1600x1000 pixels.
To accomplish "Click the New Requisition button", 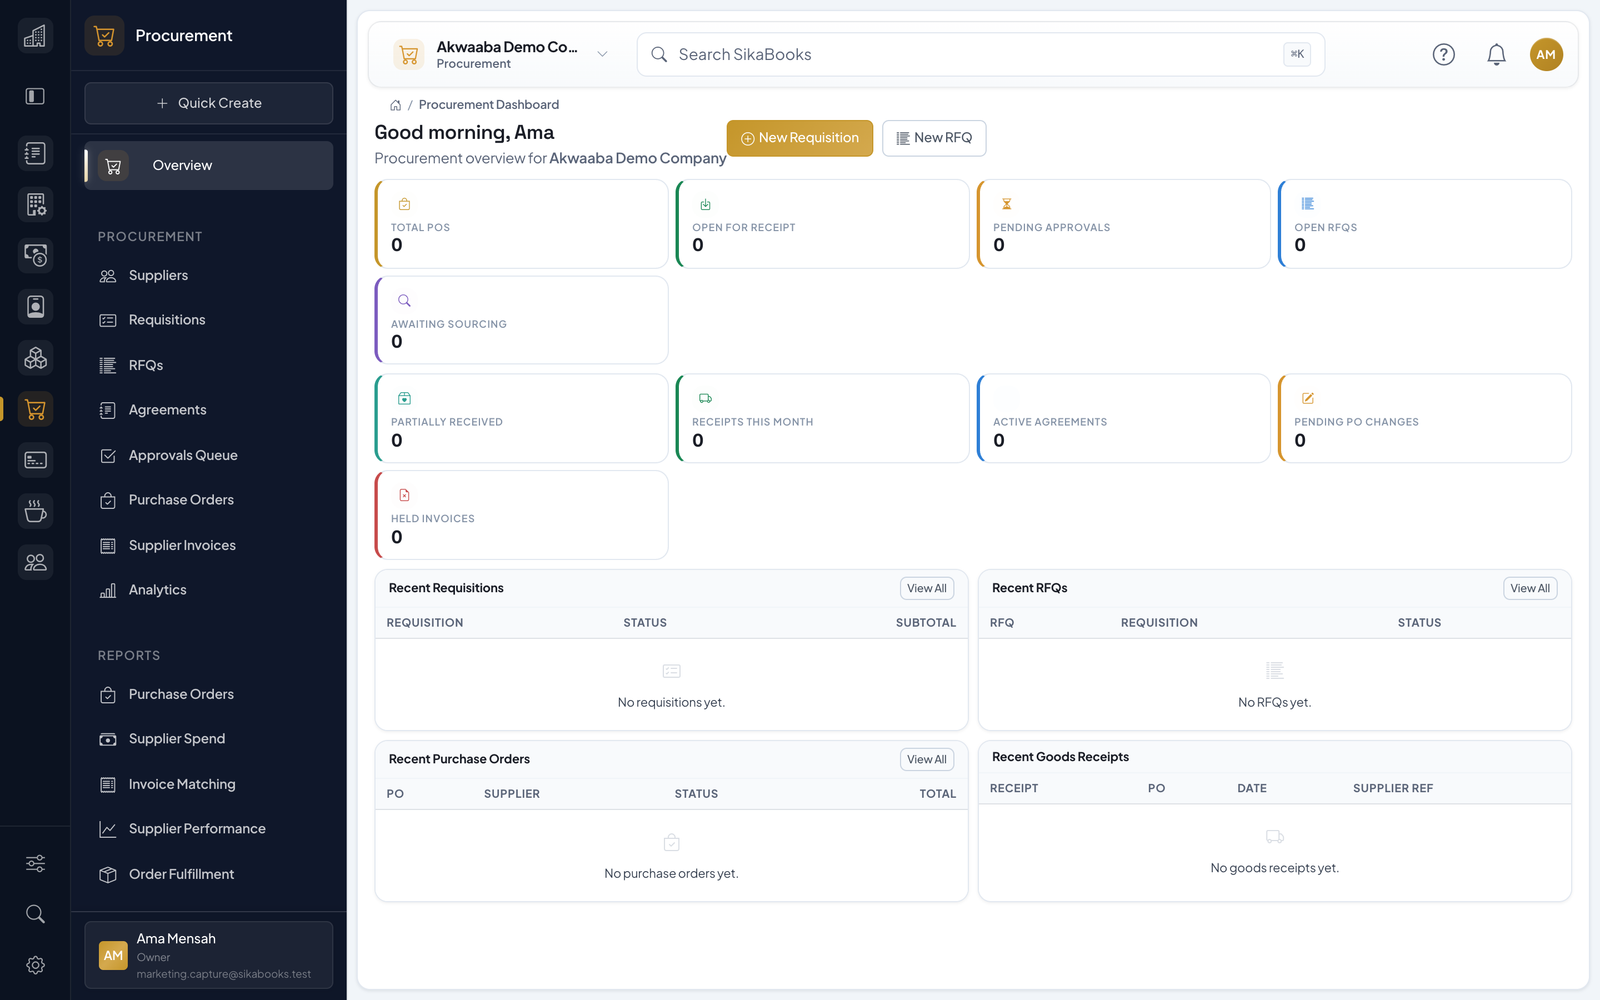I will tap(800, 138).
